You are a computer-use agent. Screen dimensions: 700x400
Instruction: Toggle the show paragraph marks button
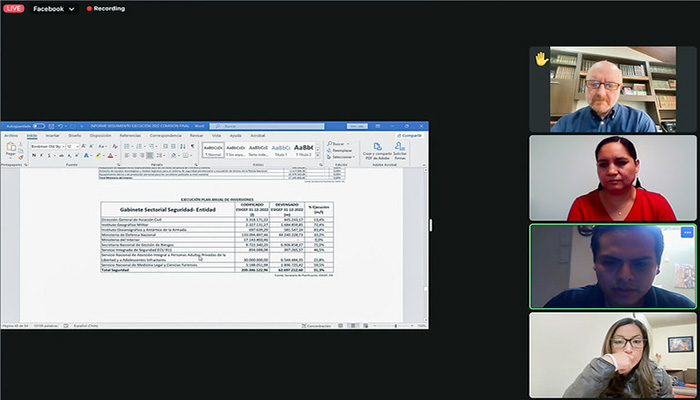pos(192,146)
